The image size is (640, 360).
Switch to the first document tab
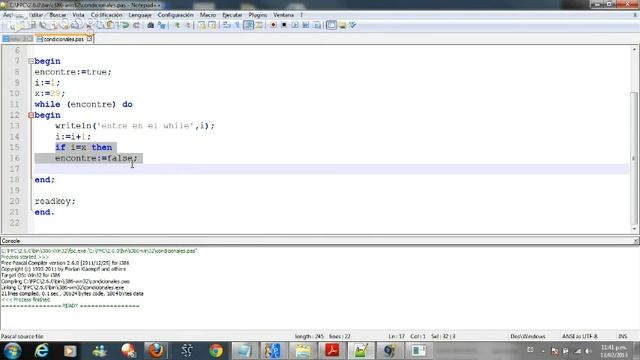tap(18, 39)
